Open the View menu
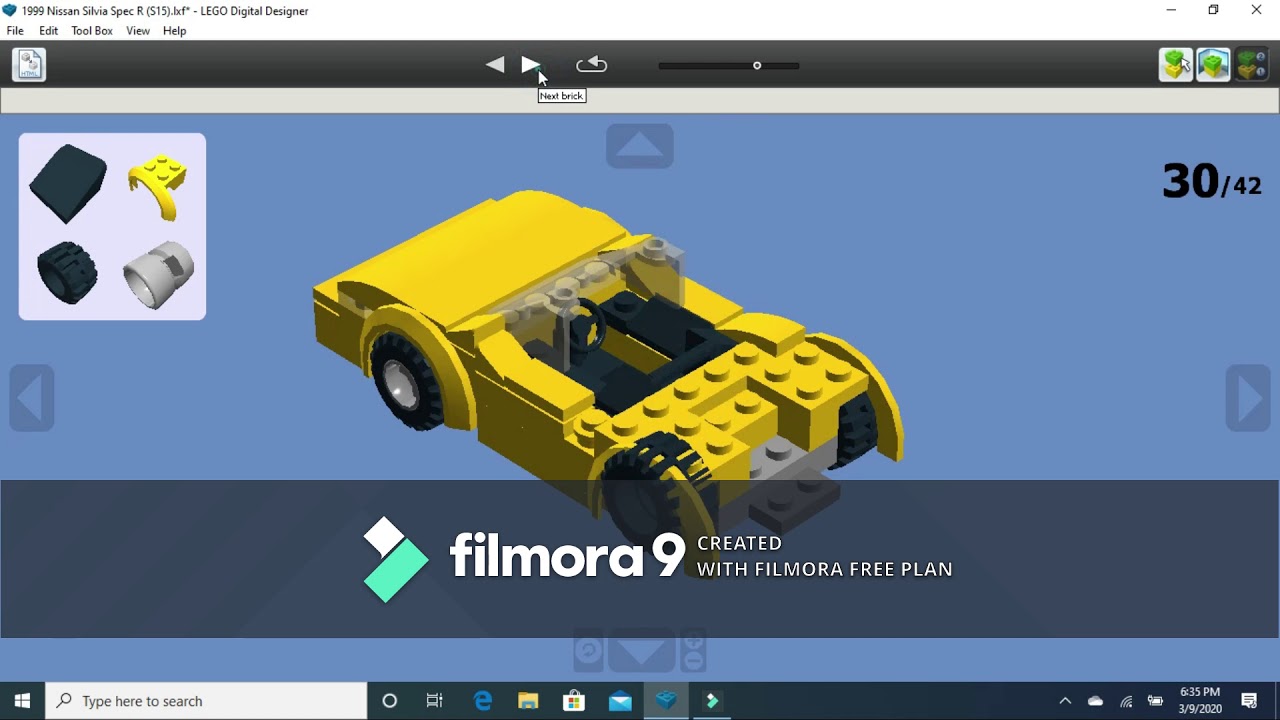 138,31
